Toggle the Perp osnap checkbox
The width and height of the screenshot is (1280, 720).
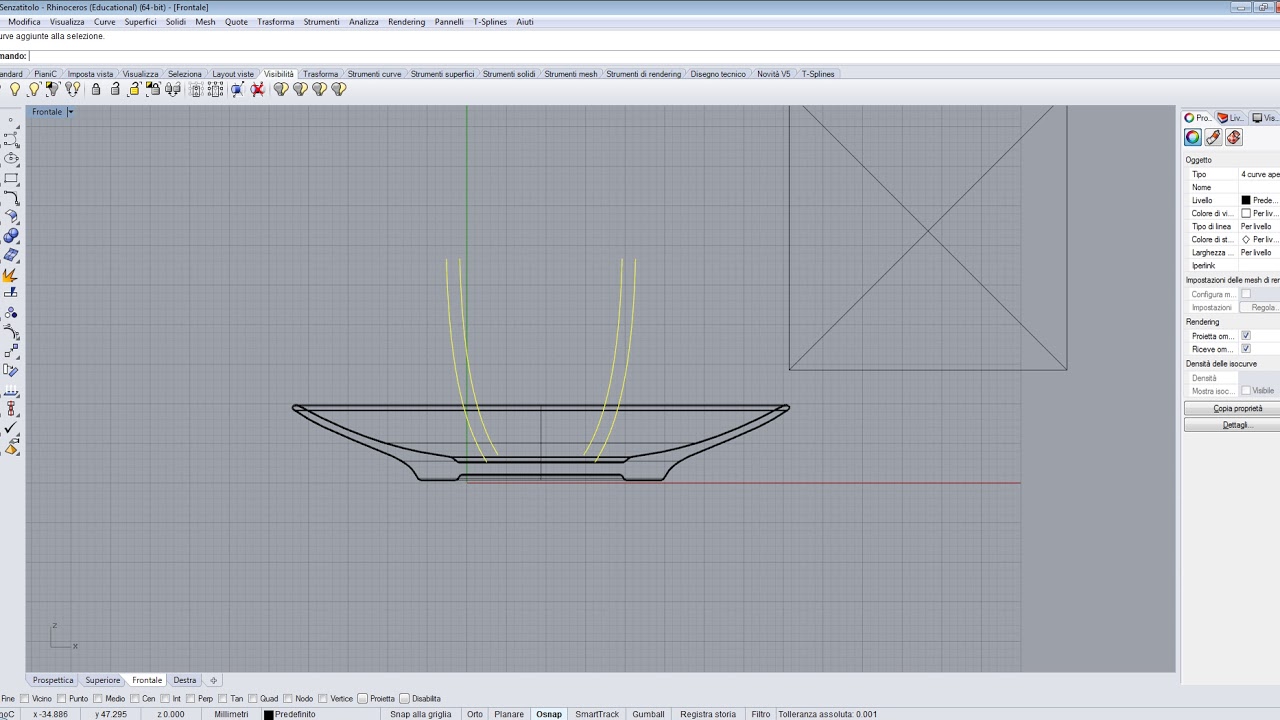point(190,699)
